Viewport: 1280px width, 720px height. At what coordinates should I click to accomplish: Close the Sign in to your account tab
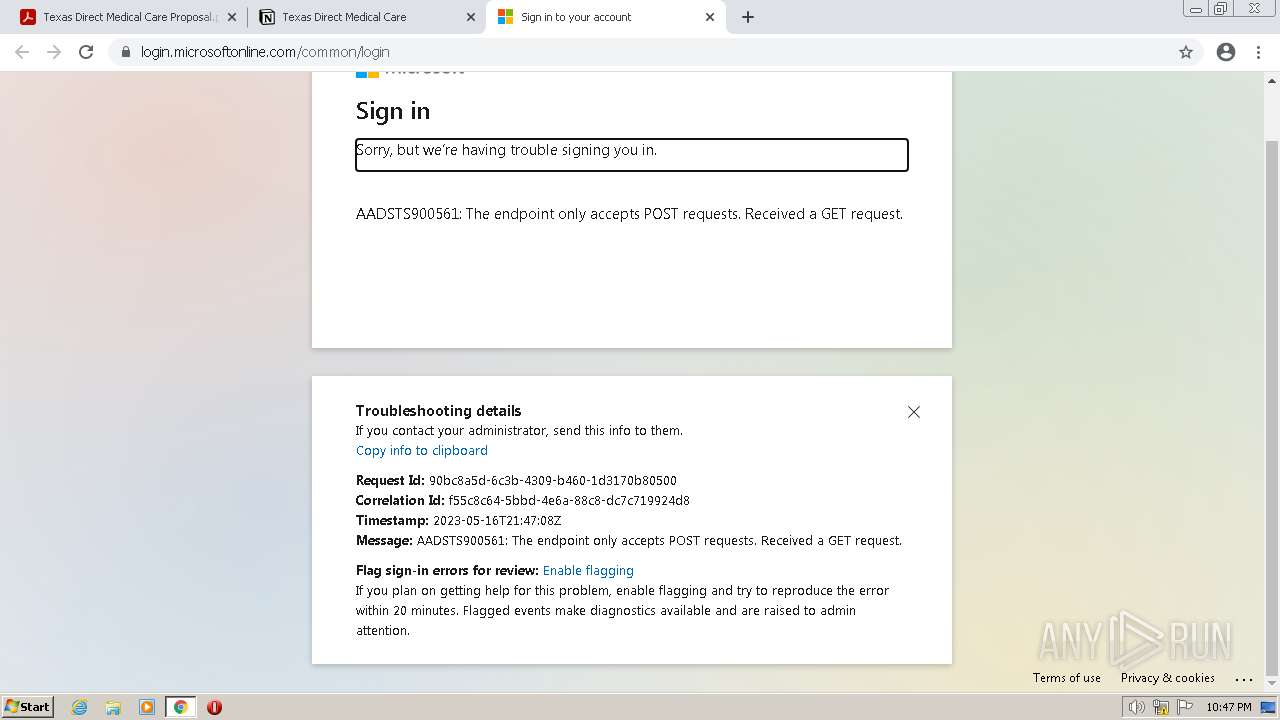pos(710,17)
